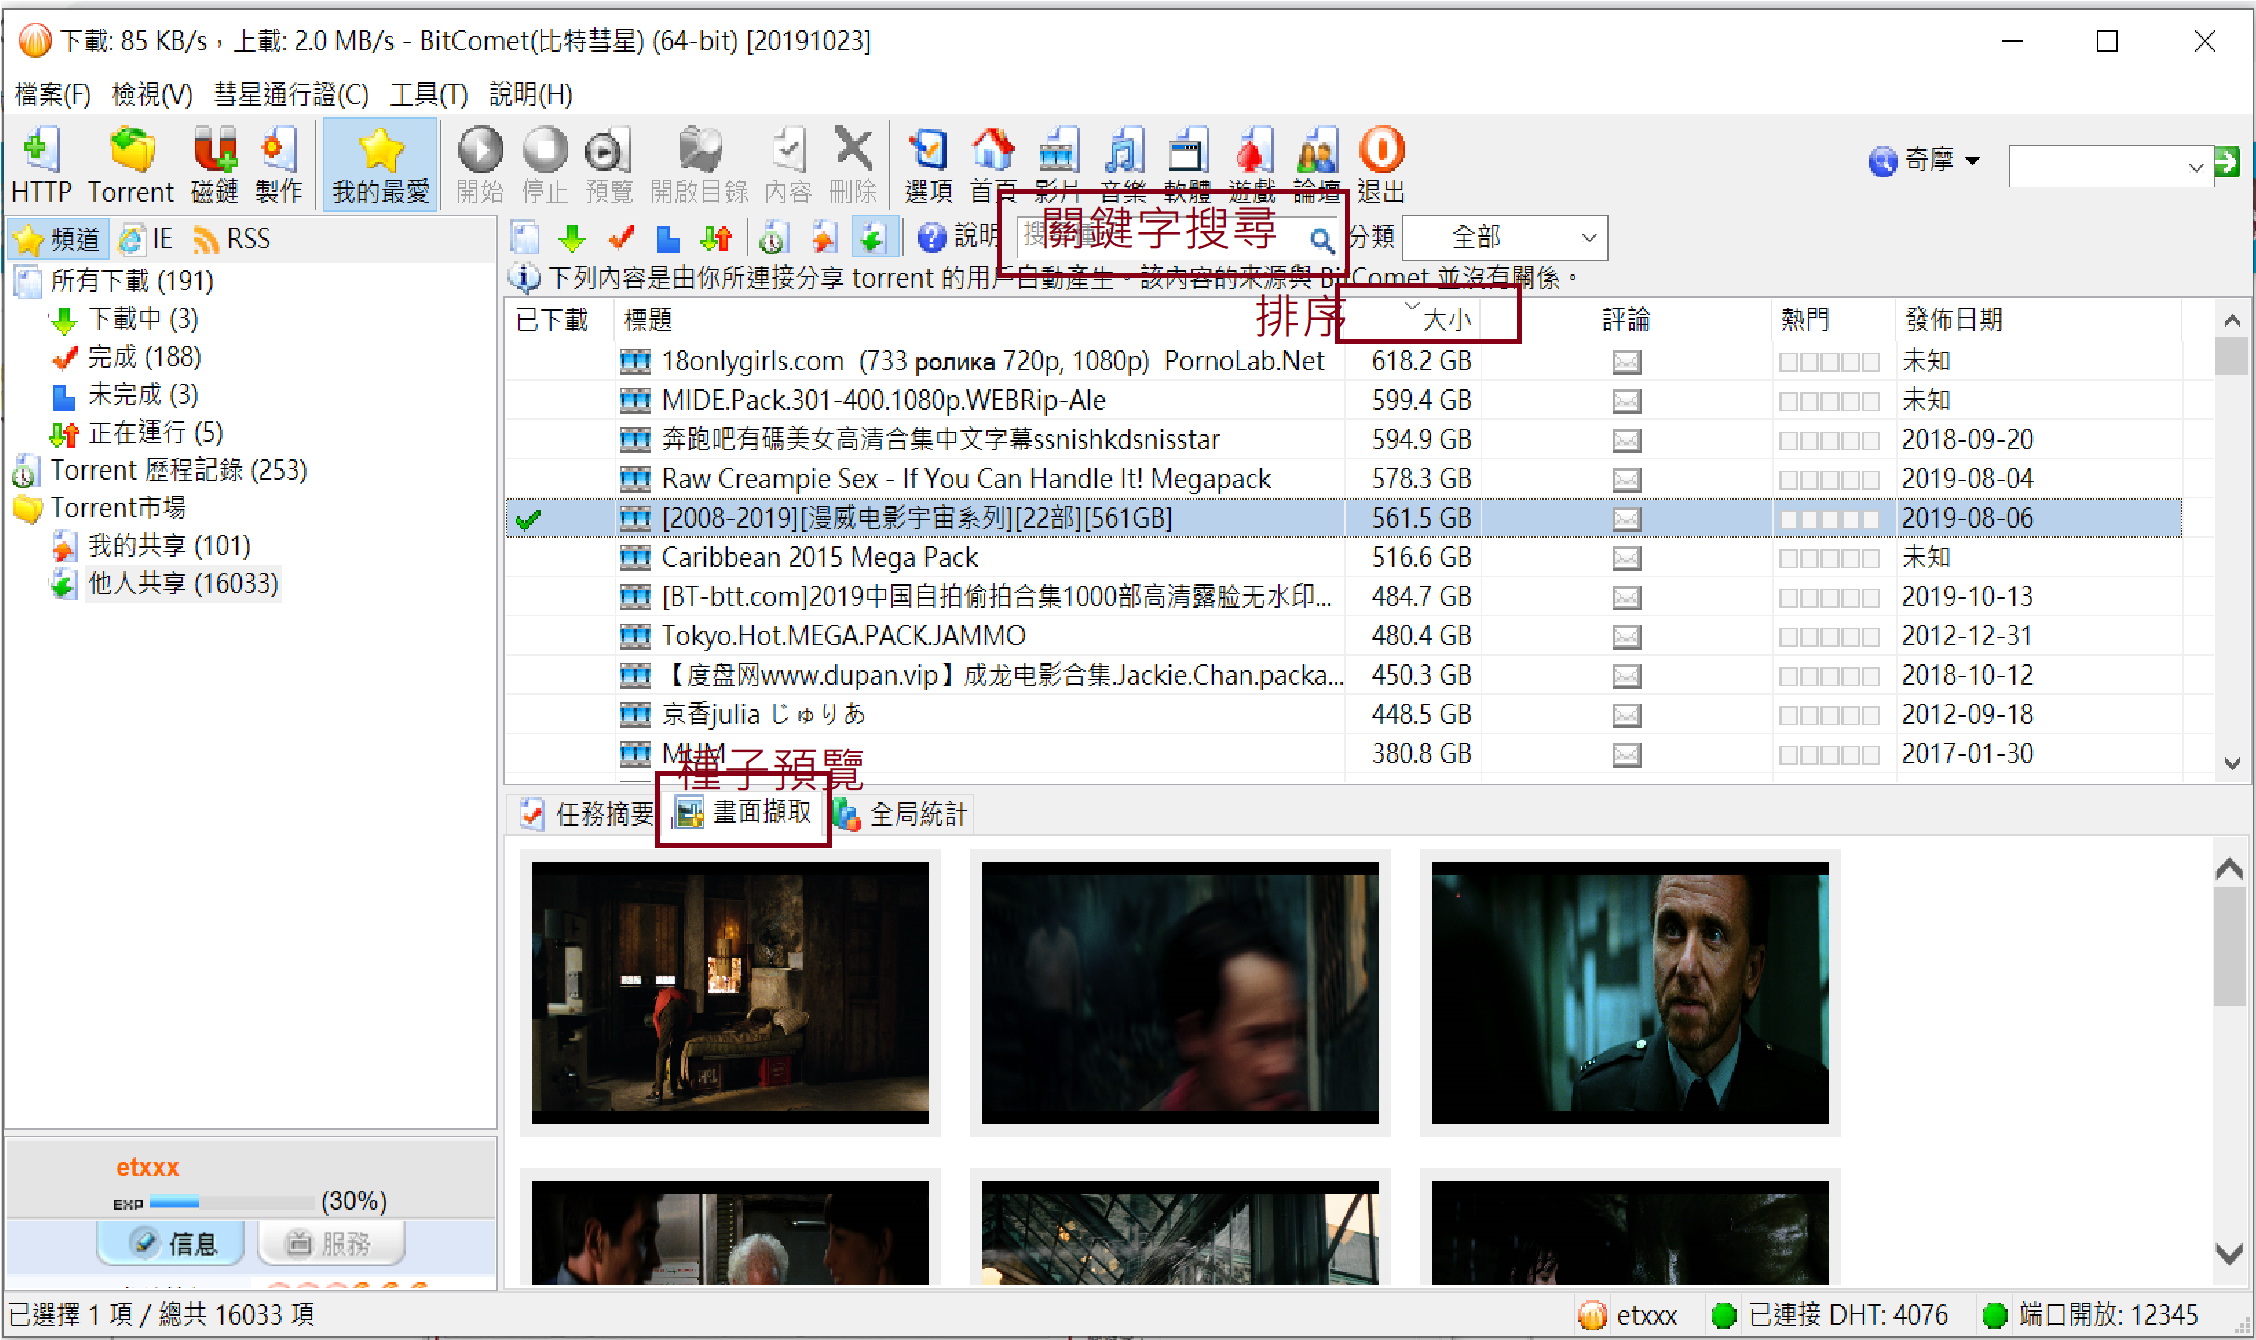
Task: Switch to the IE tab
Action: [147, 239]
